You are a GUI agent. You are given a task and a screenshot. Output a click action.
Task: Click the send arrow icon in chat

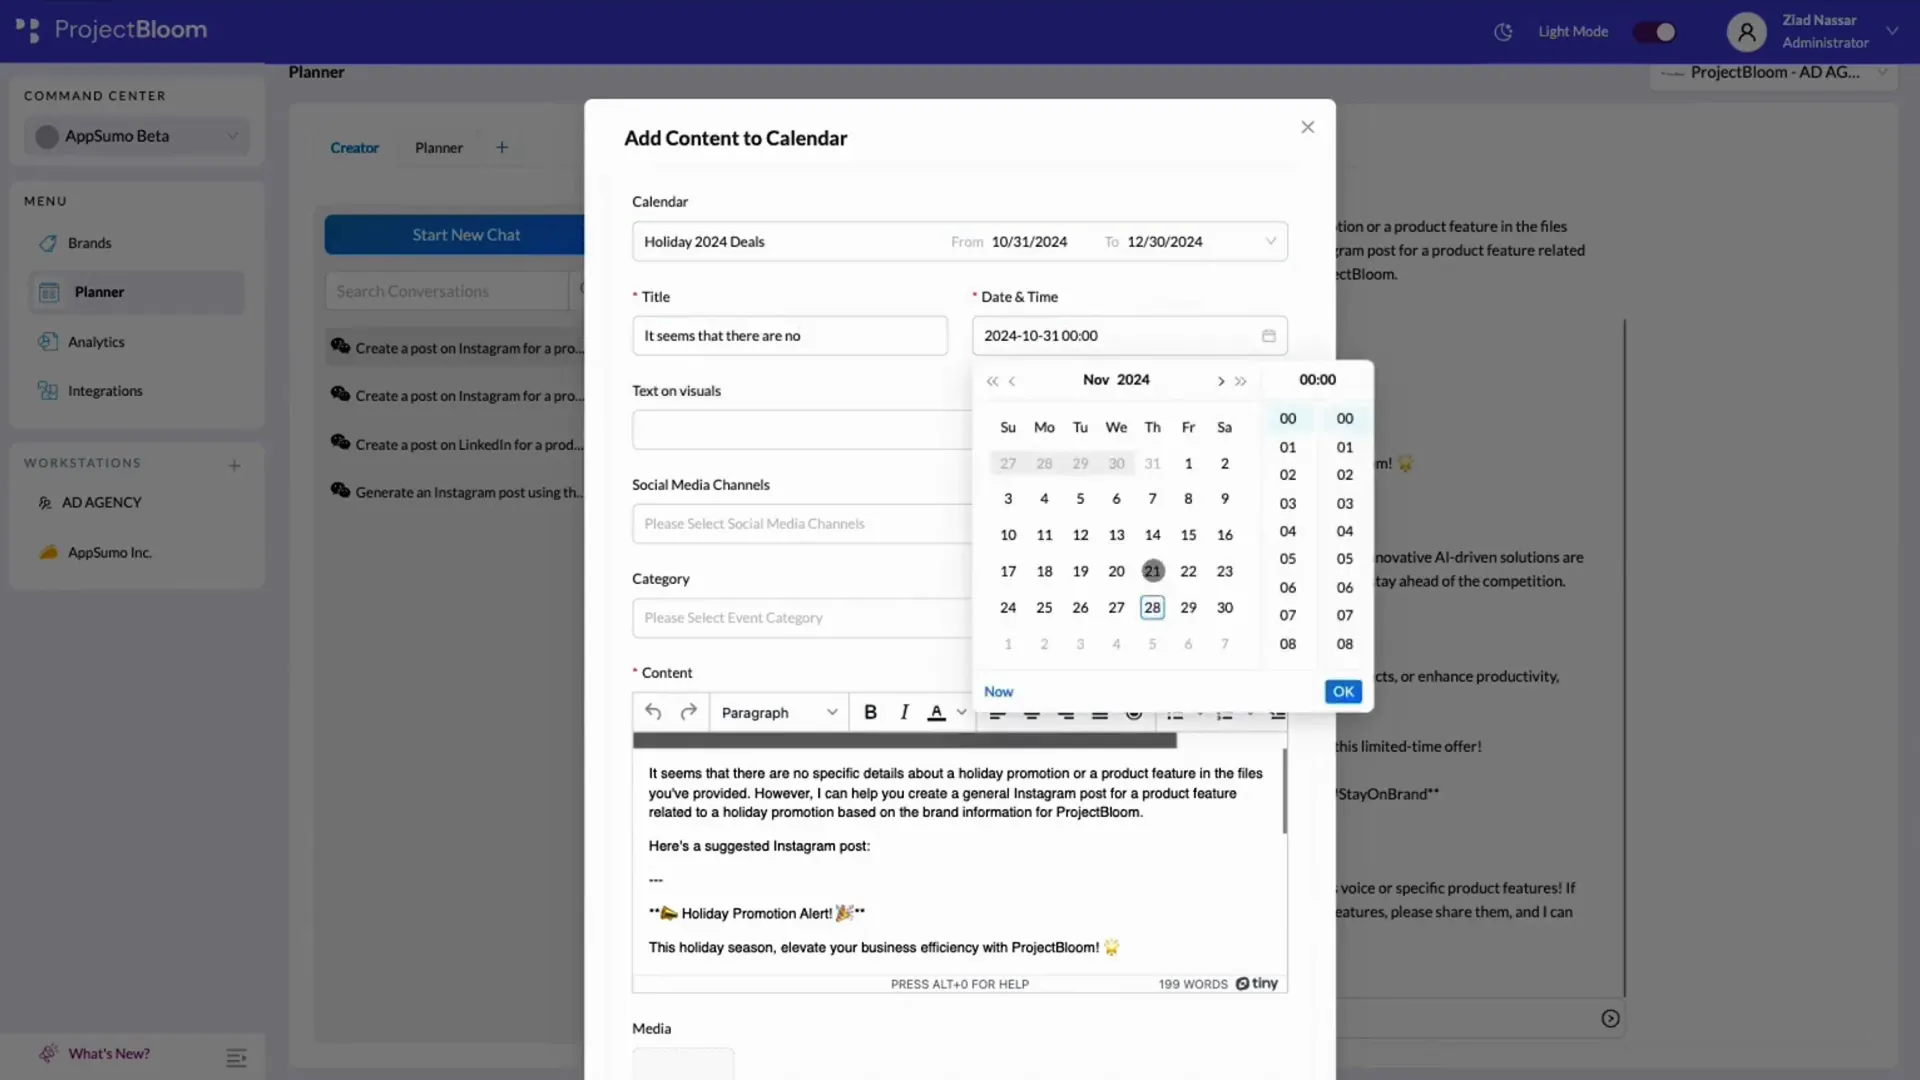(1610, 1019)
